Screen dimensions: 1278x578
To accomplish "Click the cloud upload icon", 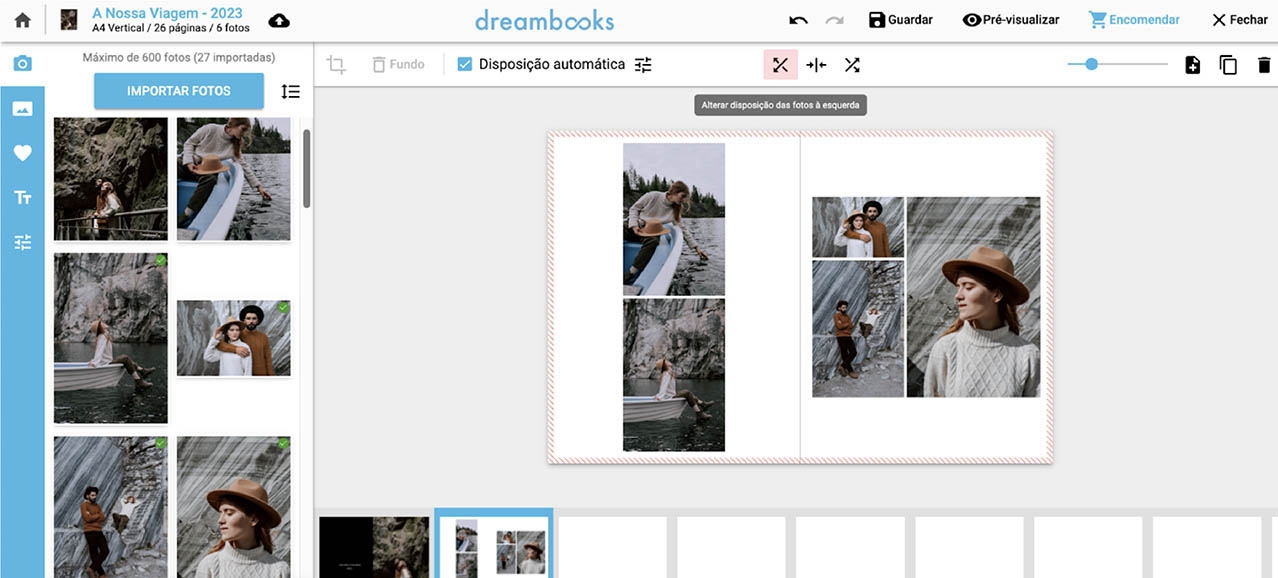I will (x=280, y=20).
